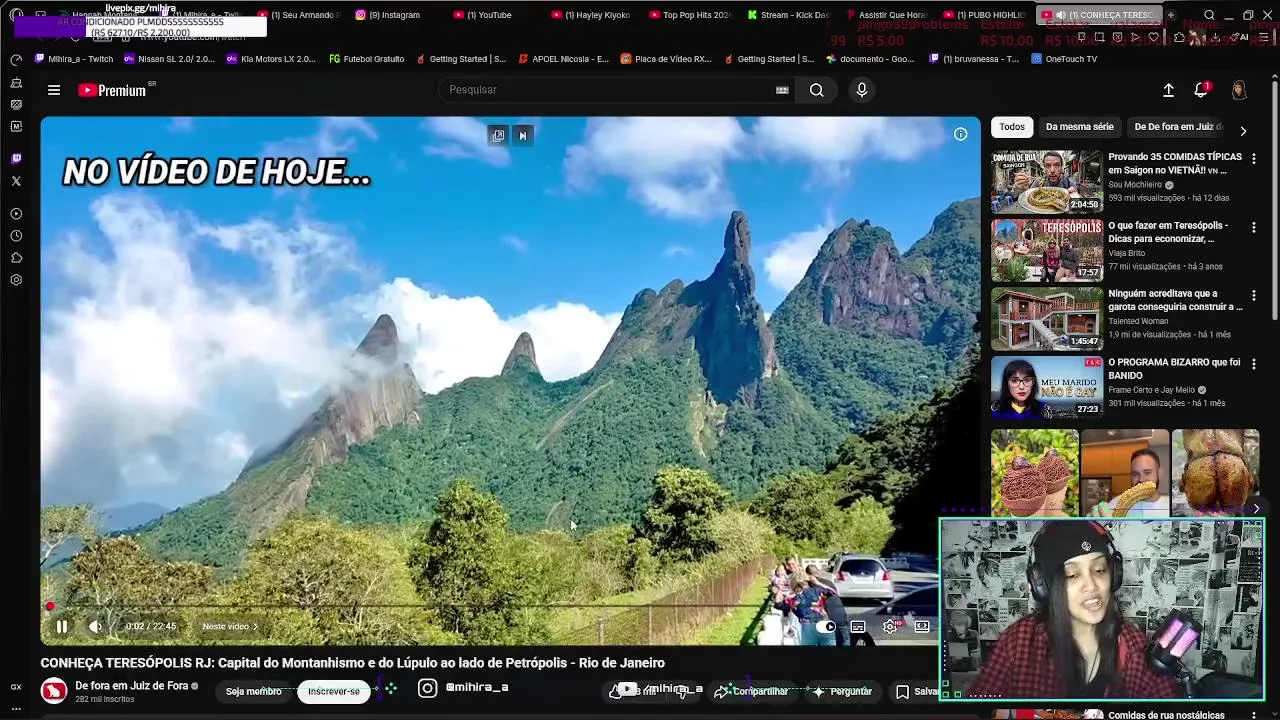This screenshot has height=720, width=1280.
Task: Click the upload/create icon in YouTube header
Action: [x=1168, y=90]
